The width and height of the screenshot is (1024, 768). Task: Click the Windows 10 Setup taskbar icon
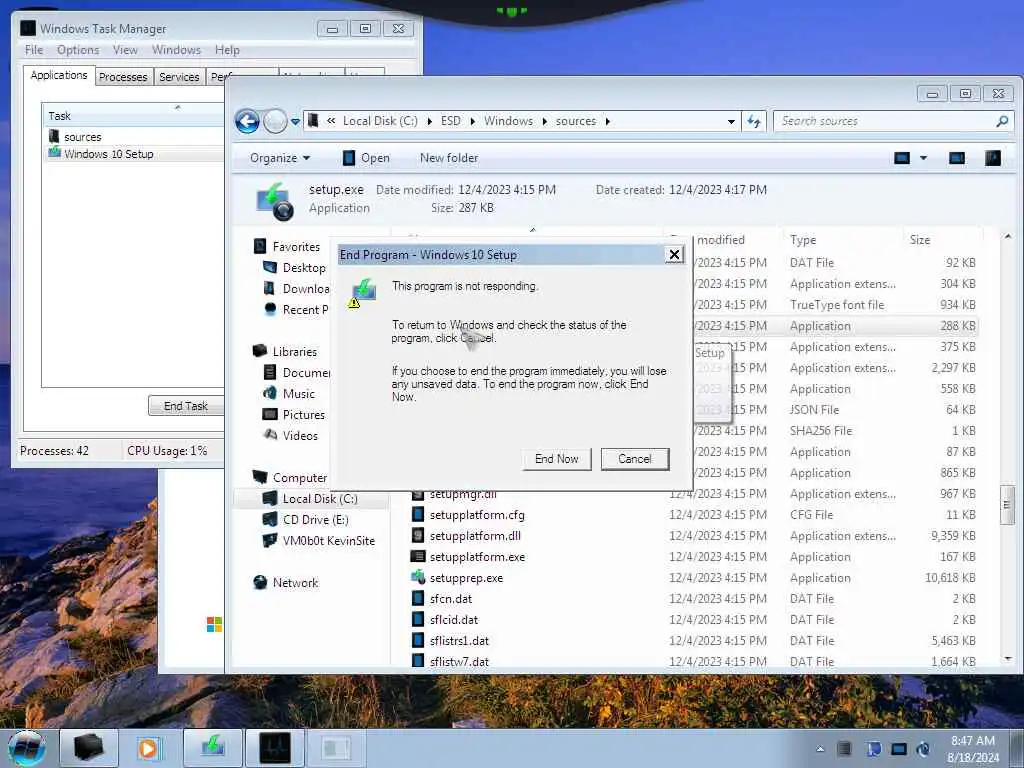click(x=213, y=748)
